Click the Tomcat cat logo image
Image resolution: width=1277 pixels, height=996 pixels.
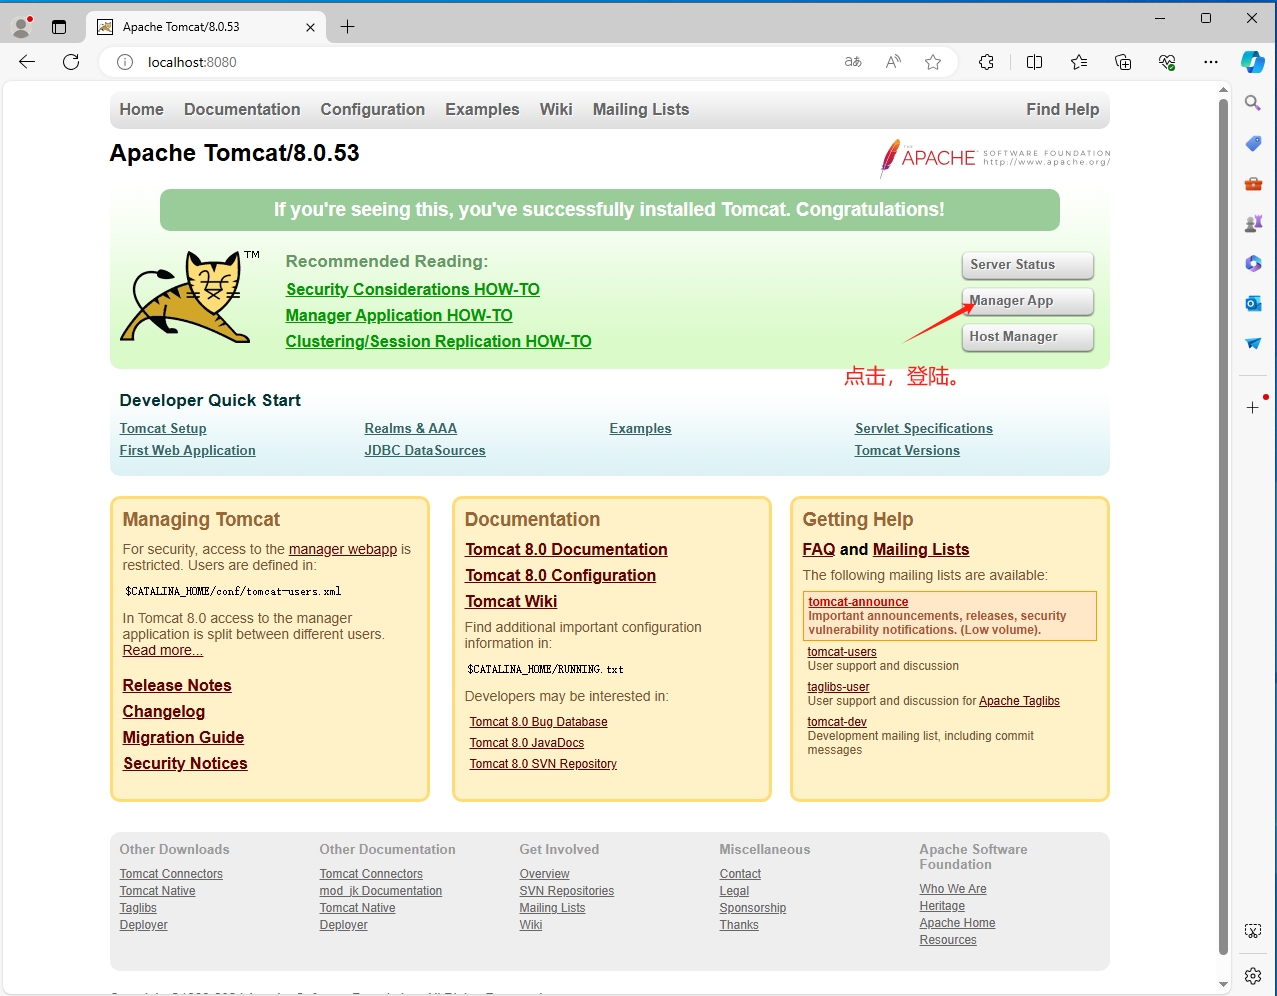[x=189, y=296]
